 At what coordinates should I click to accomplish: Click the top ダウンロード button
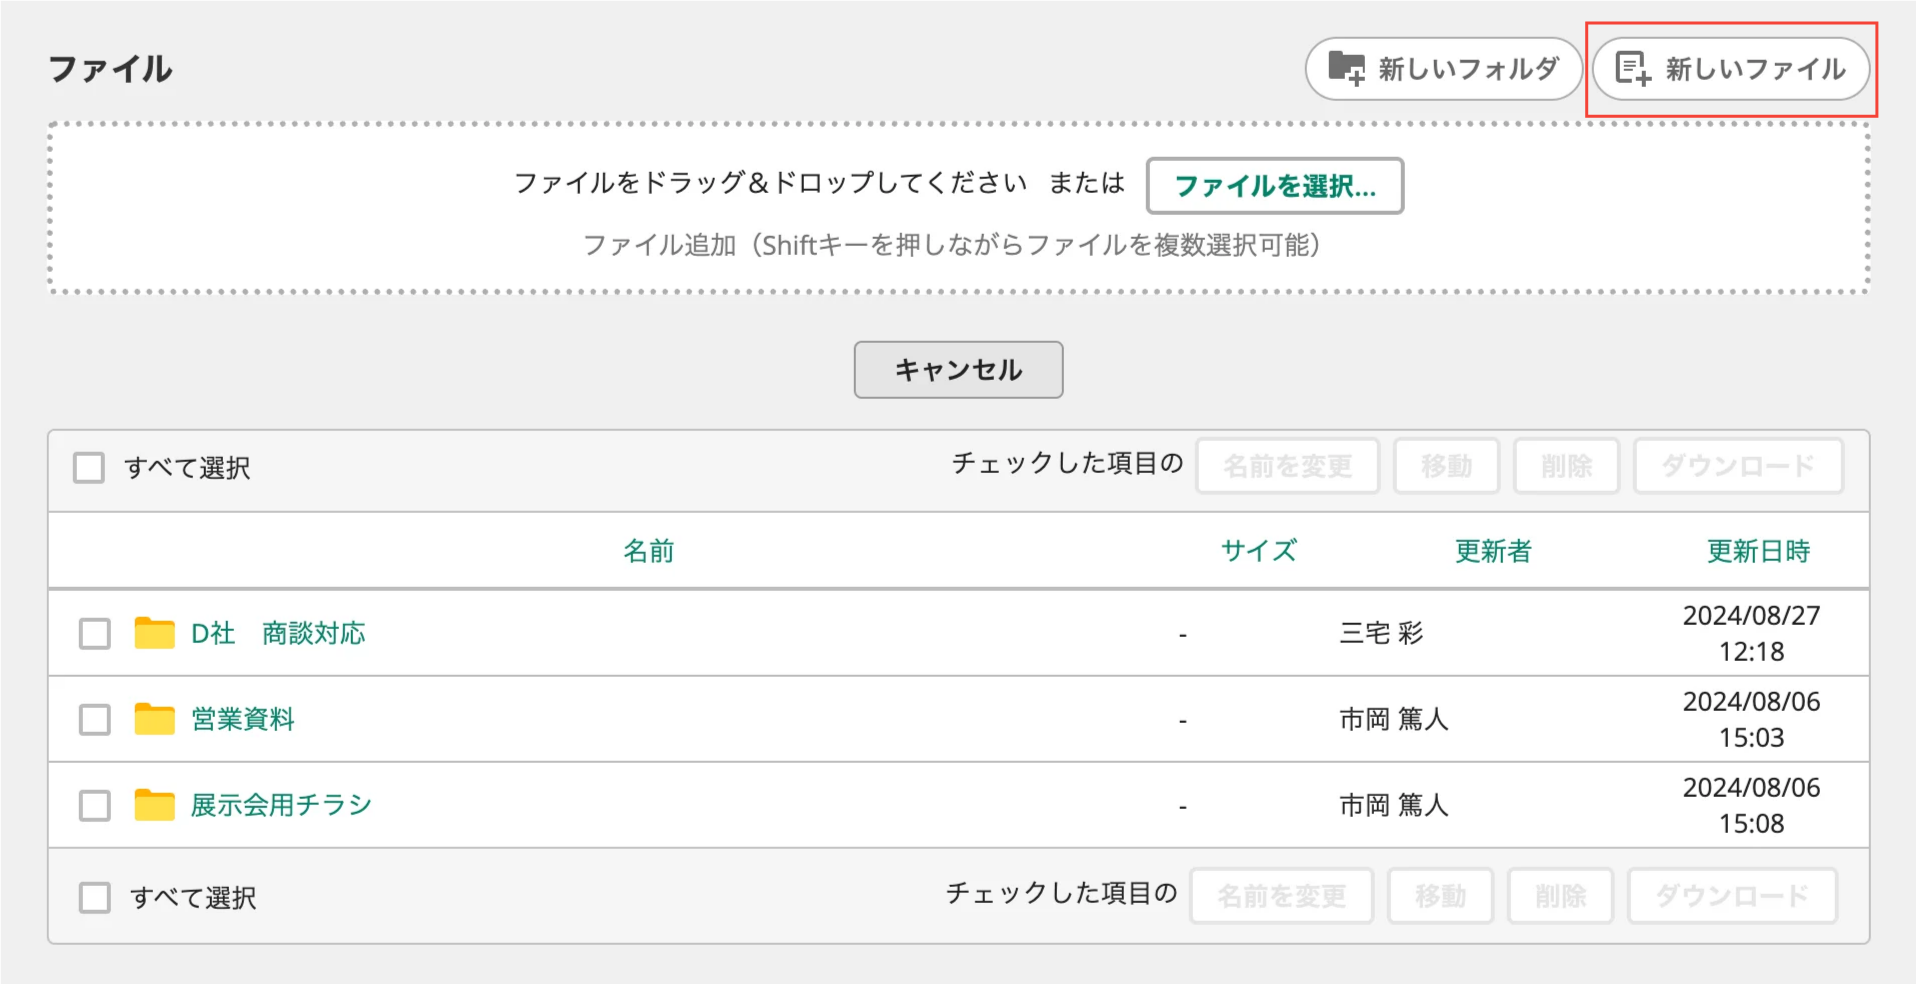(x=1738, y=466)
